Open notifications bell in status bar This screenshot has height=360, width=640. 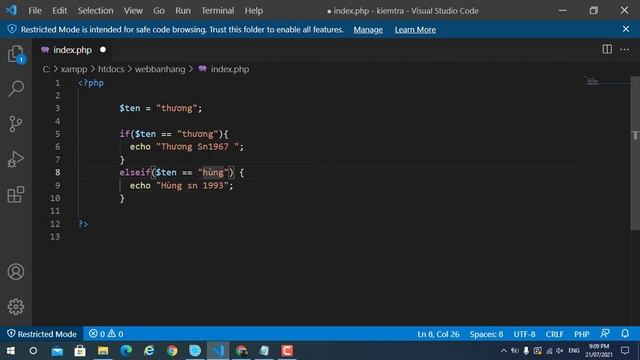click(x=625, y=333)
